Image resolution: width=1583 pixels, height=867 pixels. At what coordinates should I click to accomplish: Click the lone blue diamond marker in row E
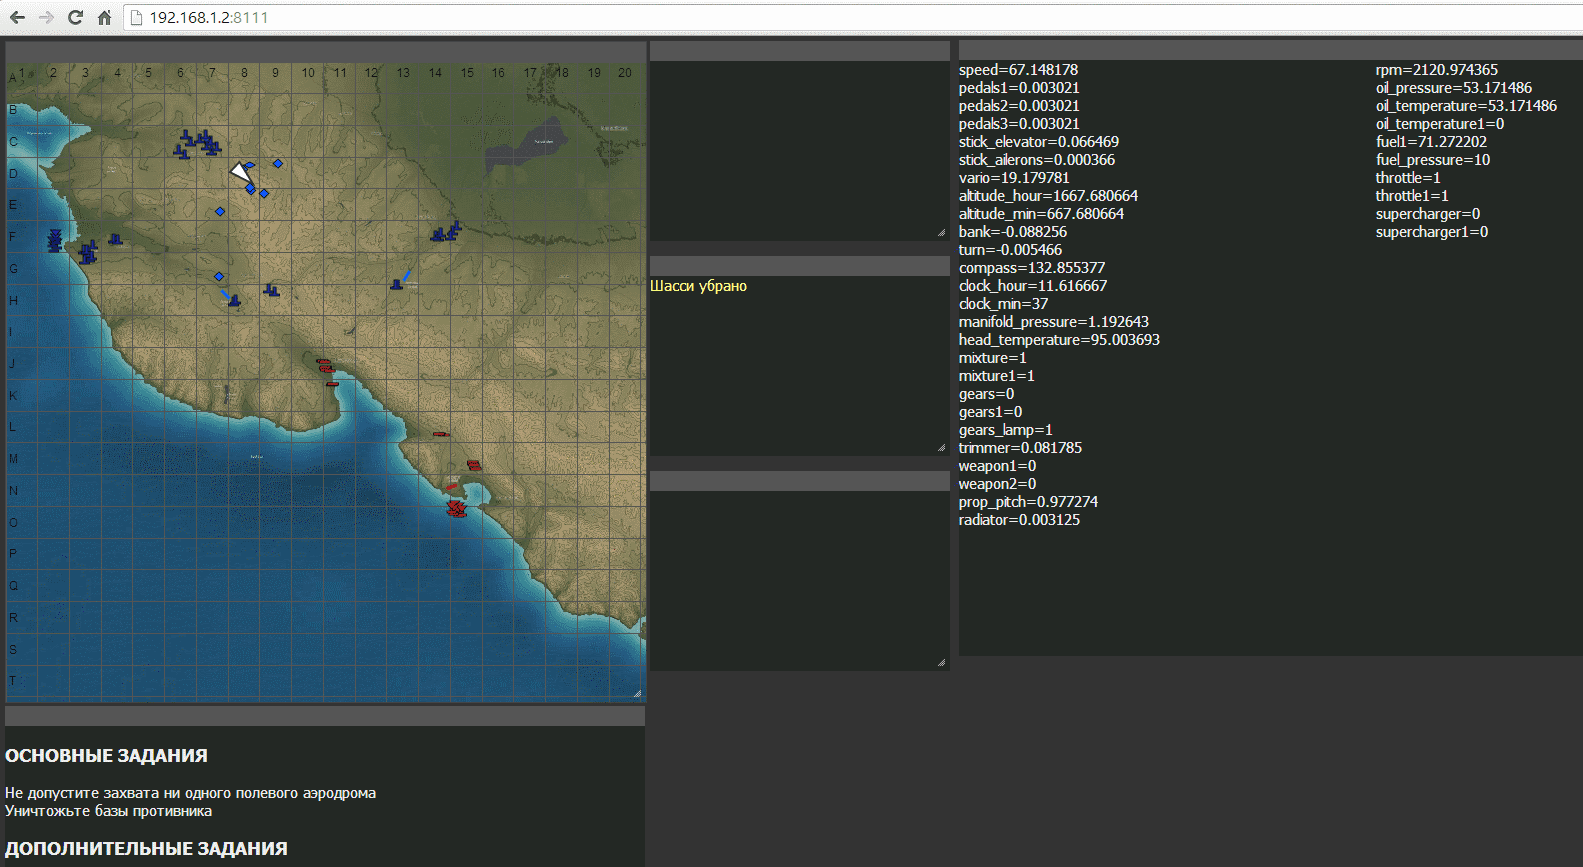[x=220, y=211]
